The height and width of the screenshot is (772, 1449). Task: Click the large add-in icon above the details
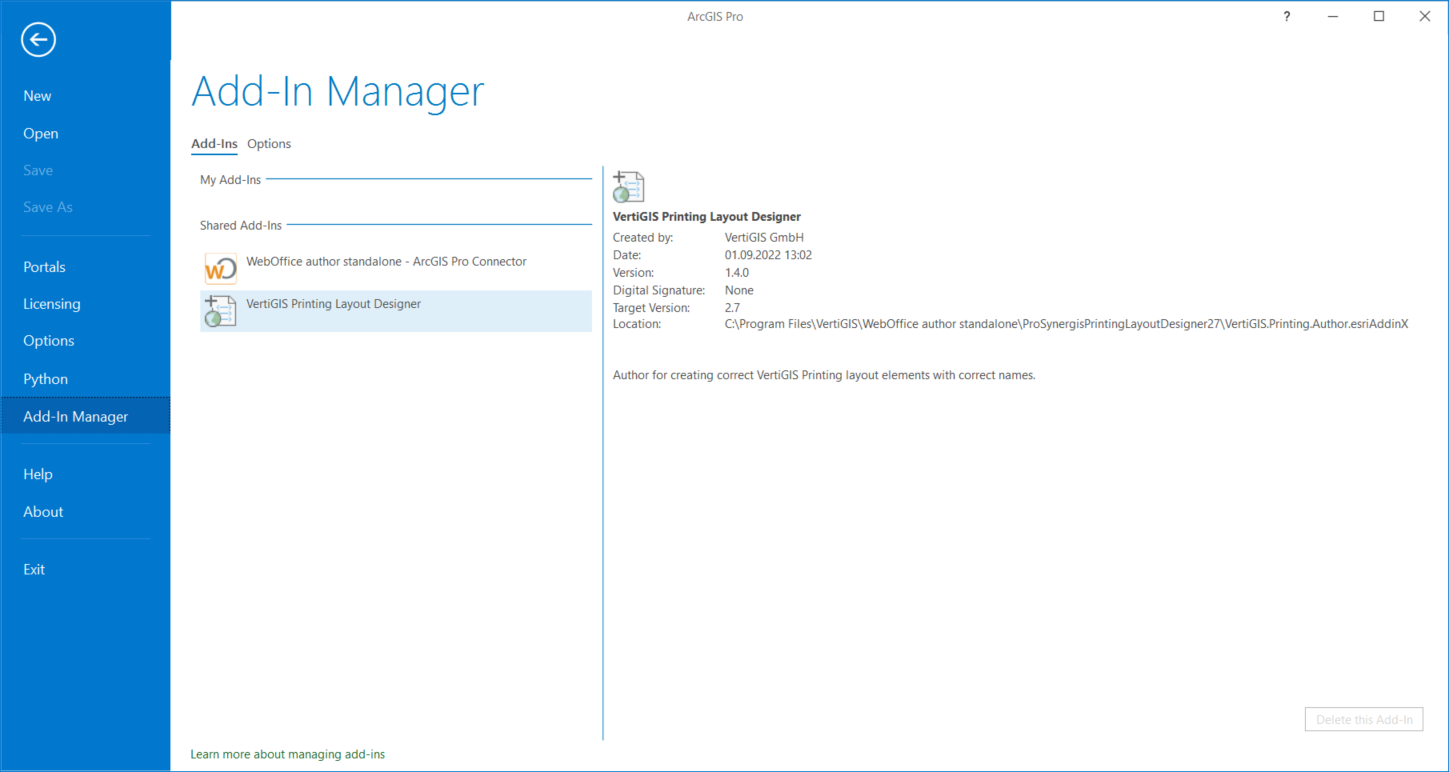(628, 186)
